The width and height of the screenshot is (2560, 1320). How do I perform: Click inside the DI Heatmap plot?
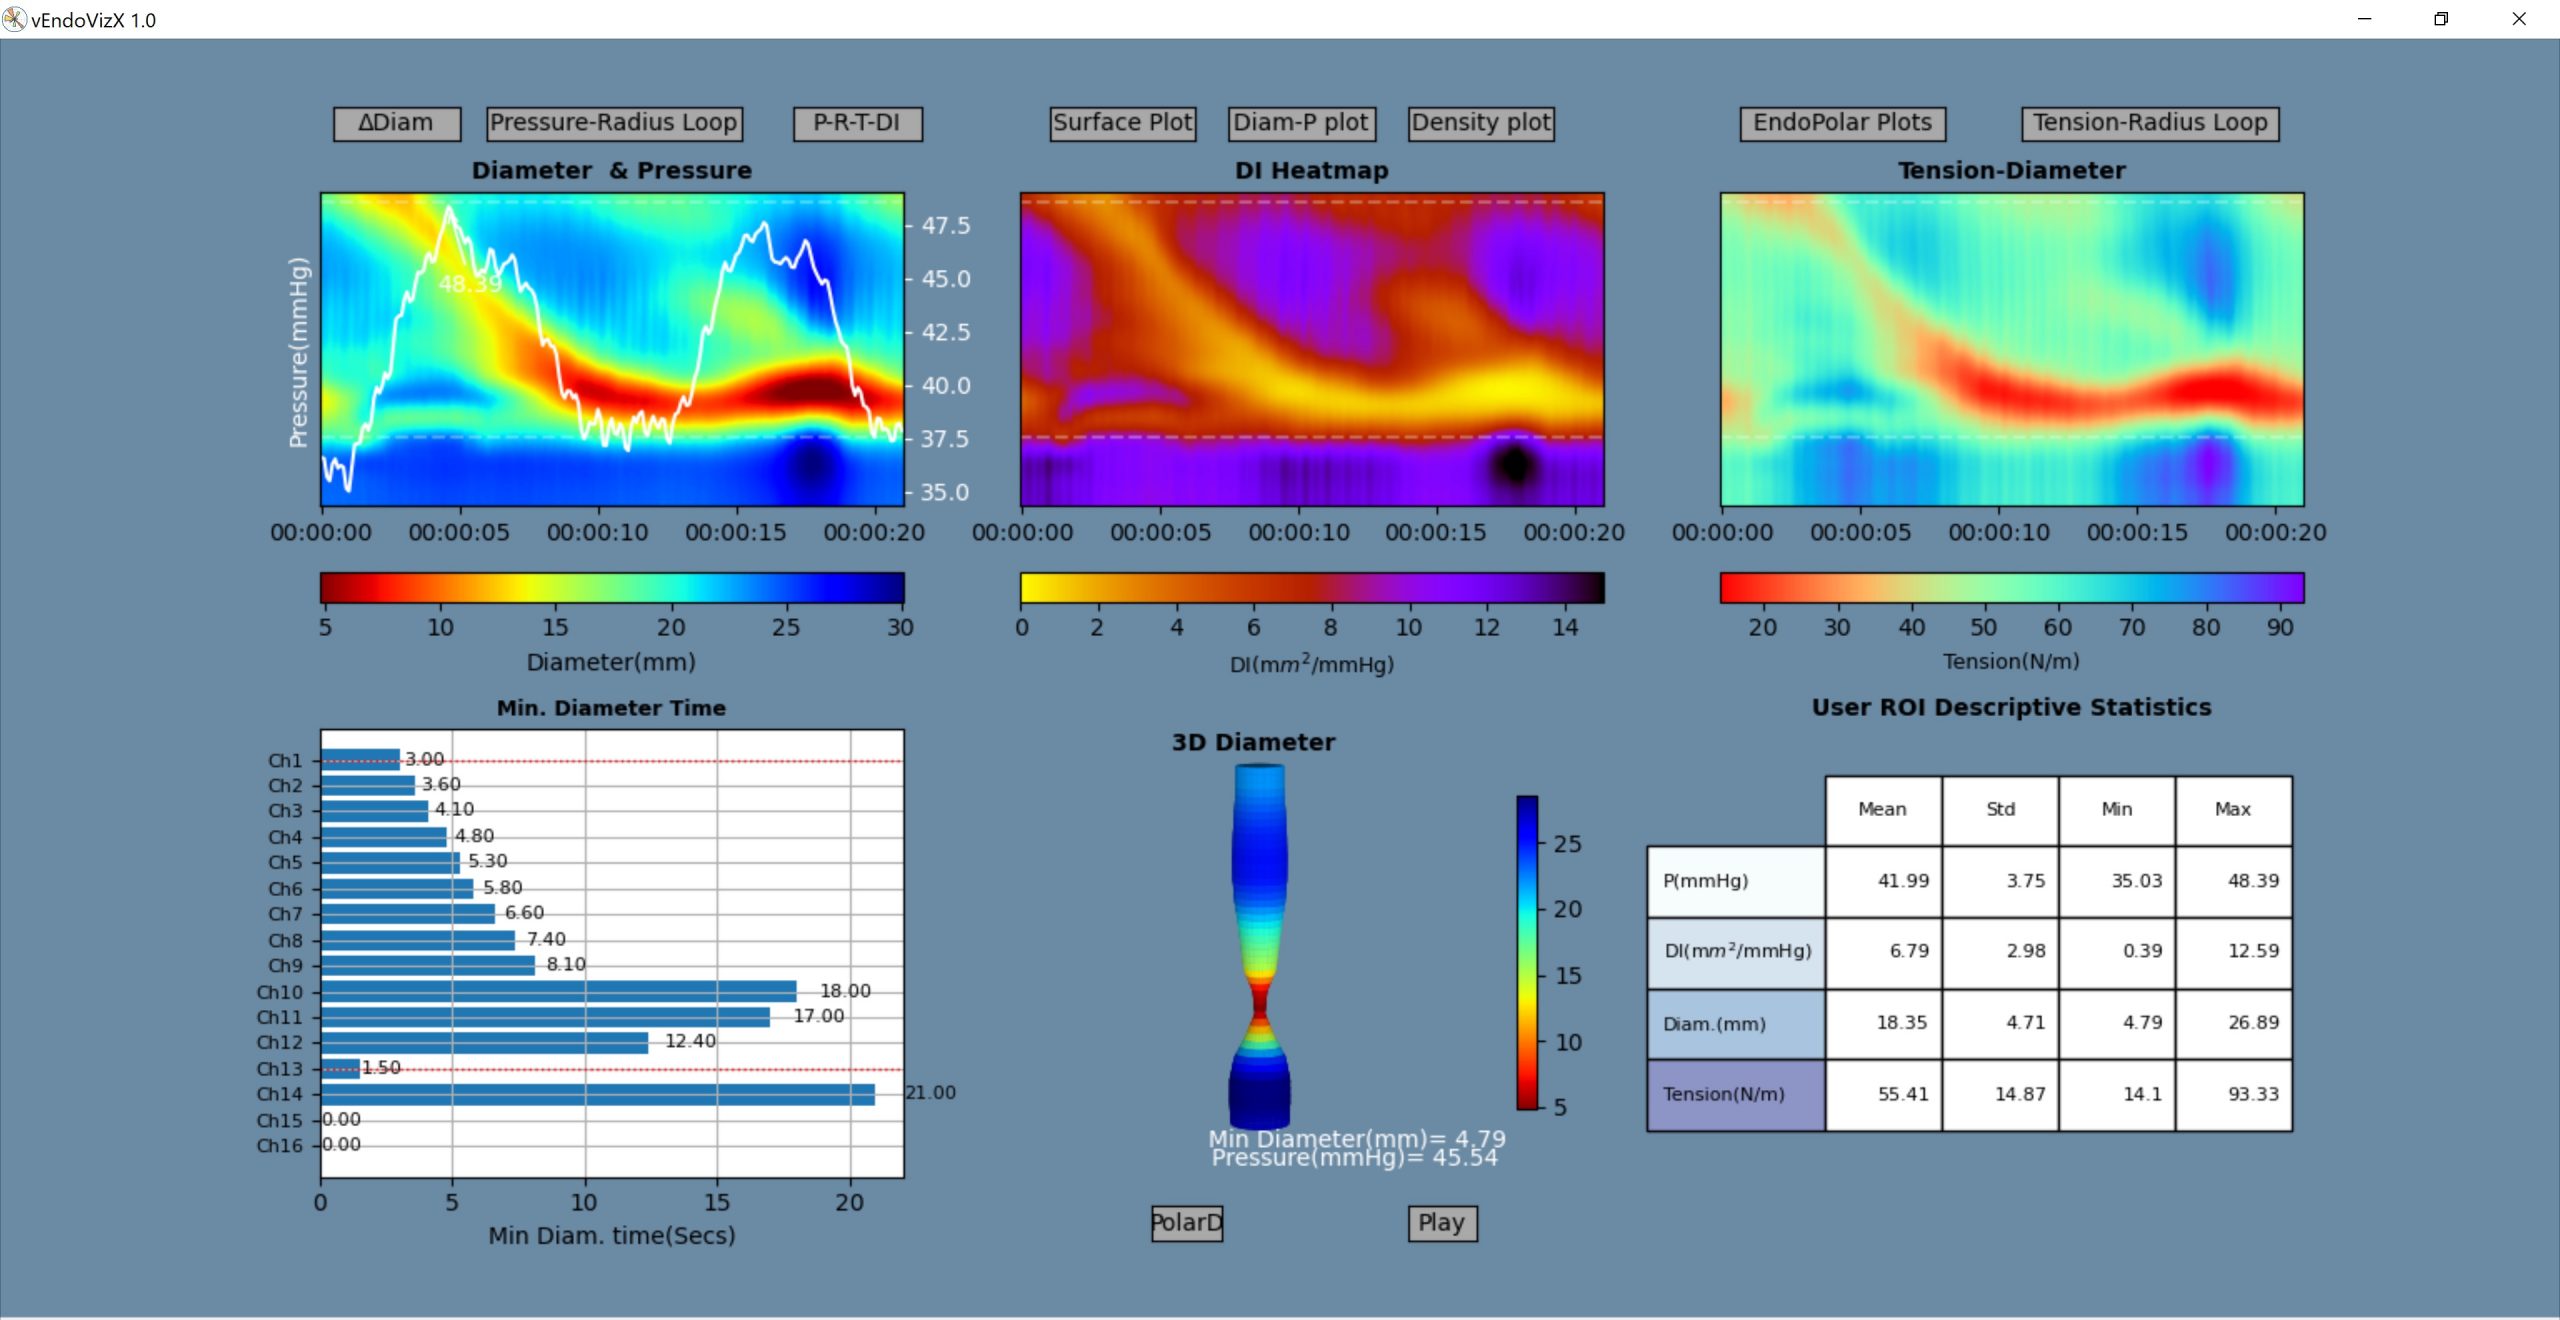coord(1310,350)
